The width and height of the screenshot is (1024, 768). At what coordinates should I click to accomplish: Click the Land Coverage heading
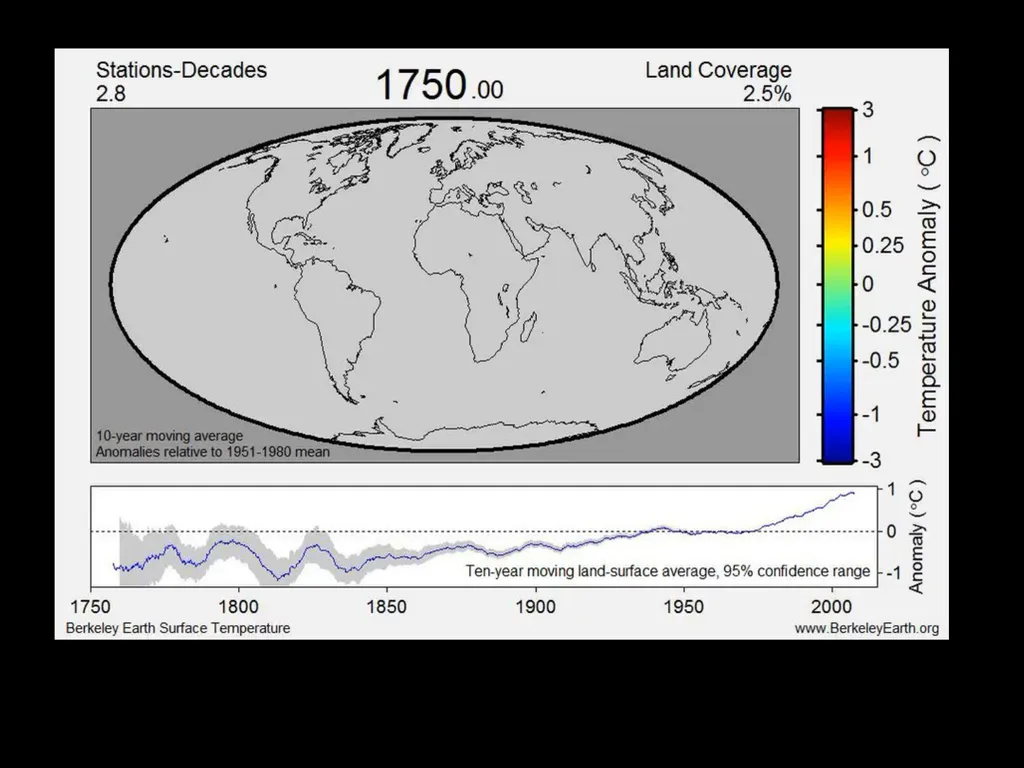[x=718, y=70]
